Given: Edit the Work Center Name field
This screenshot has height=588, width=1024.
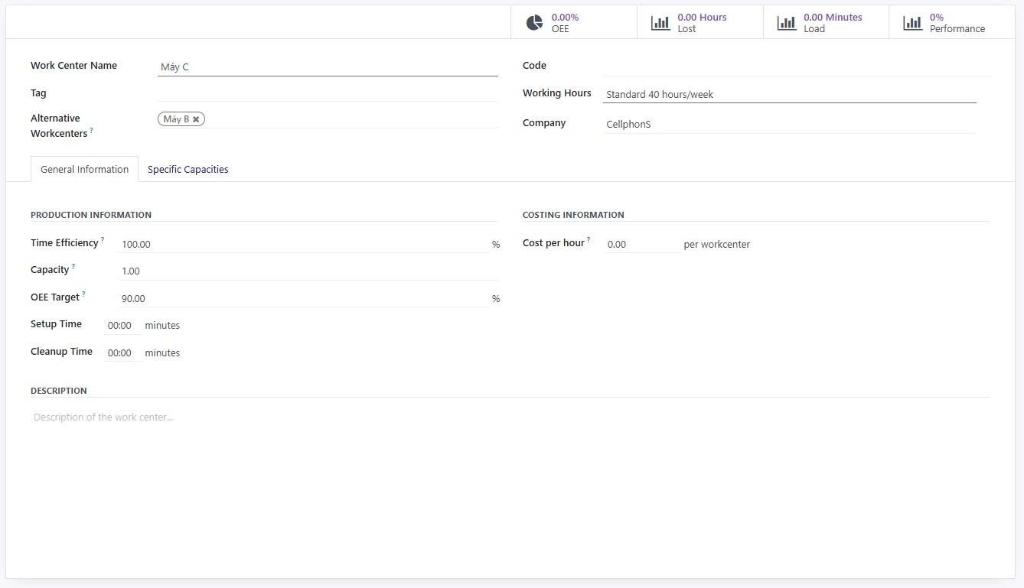Looking at the screenshot, I should click(x=327, y=67).
